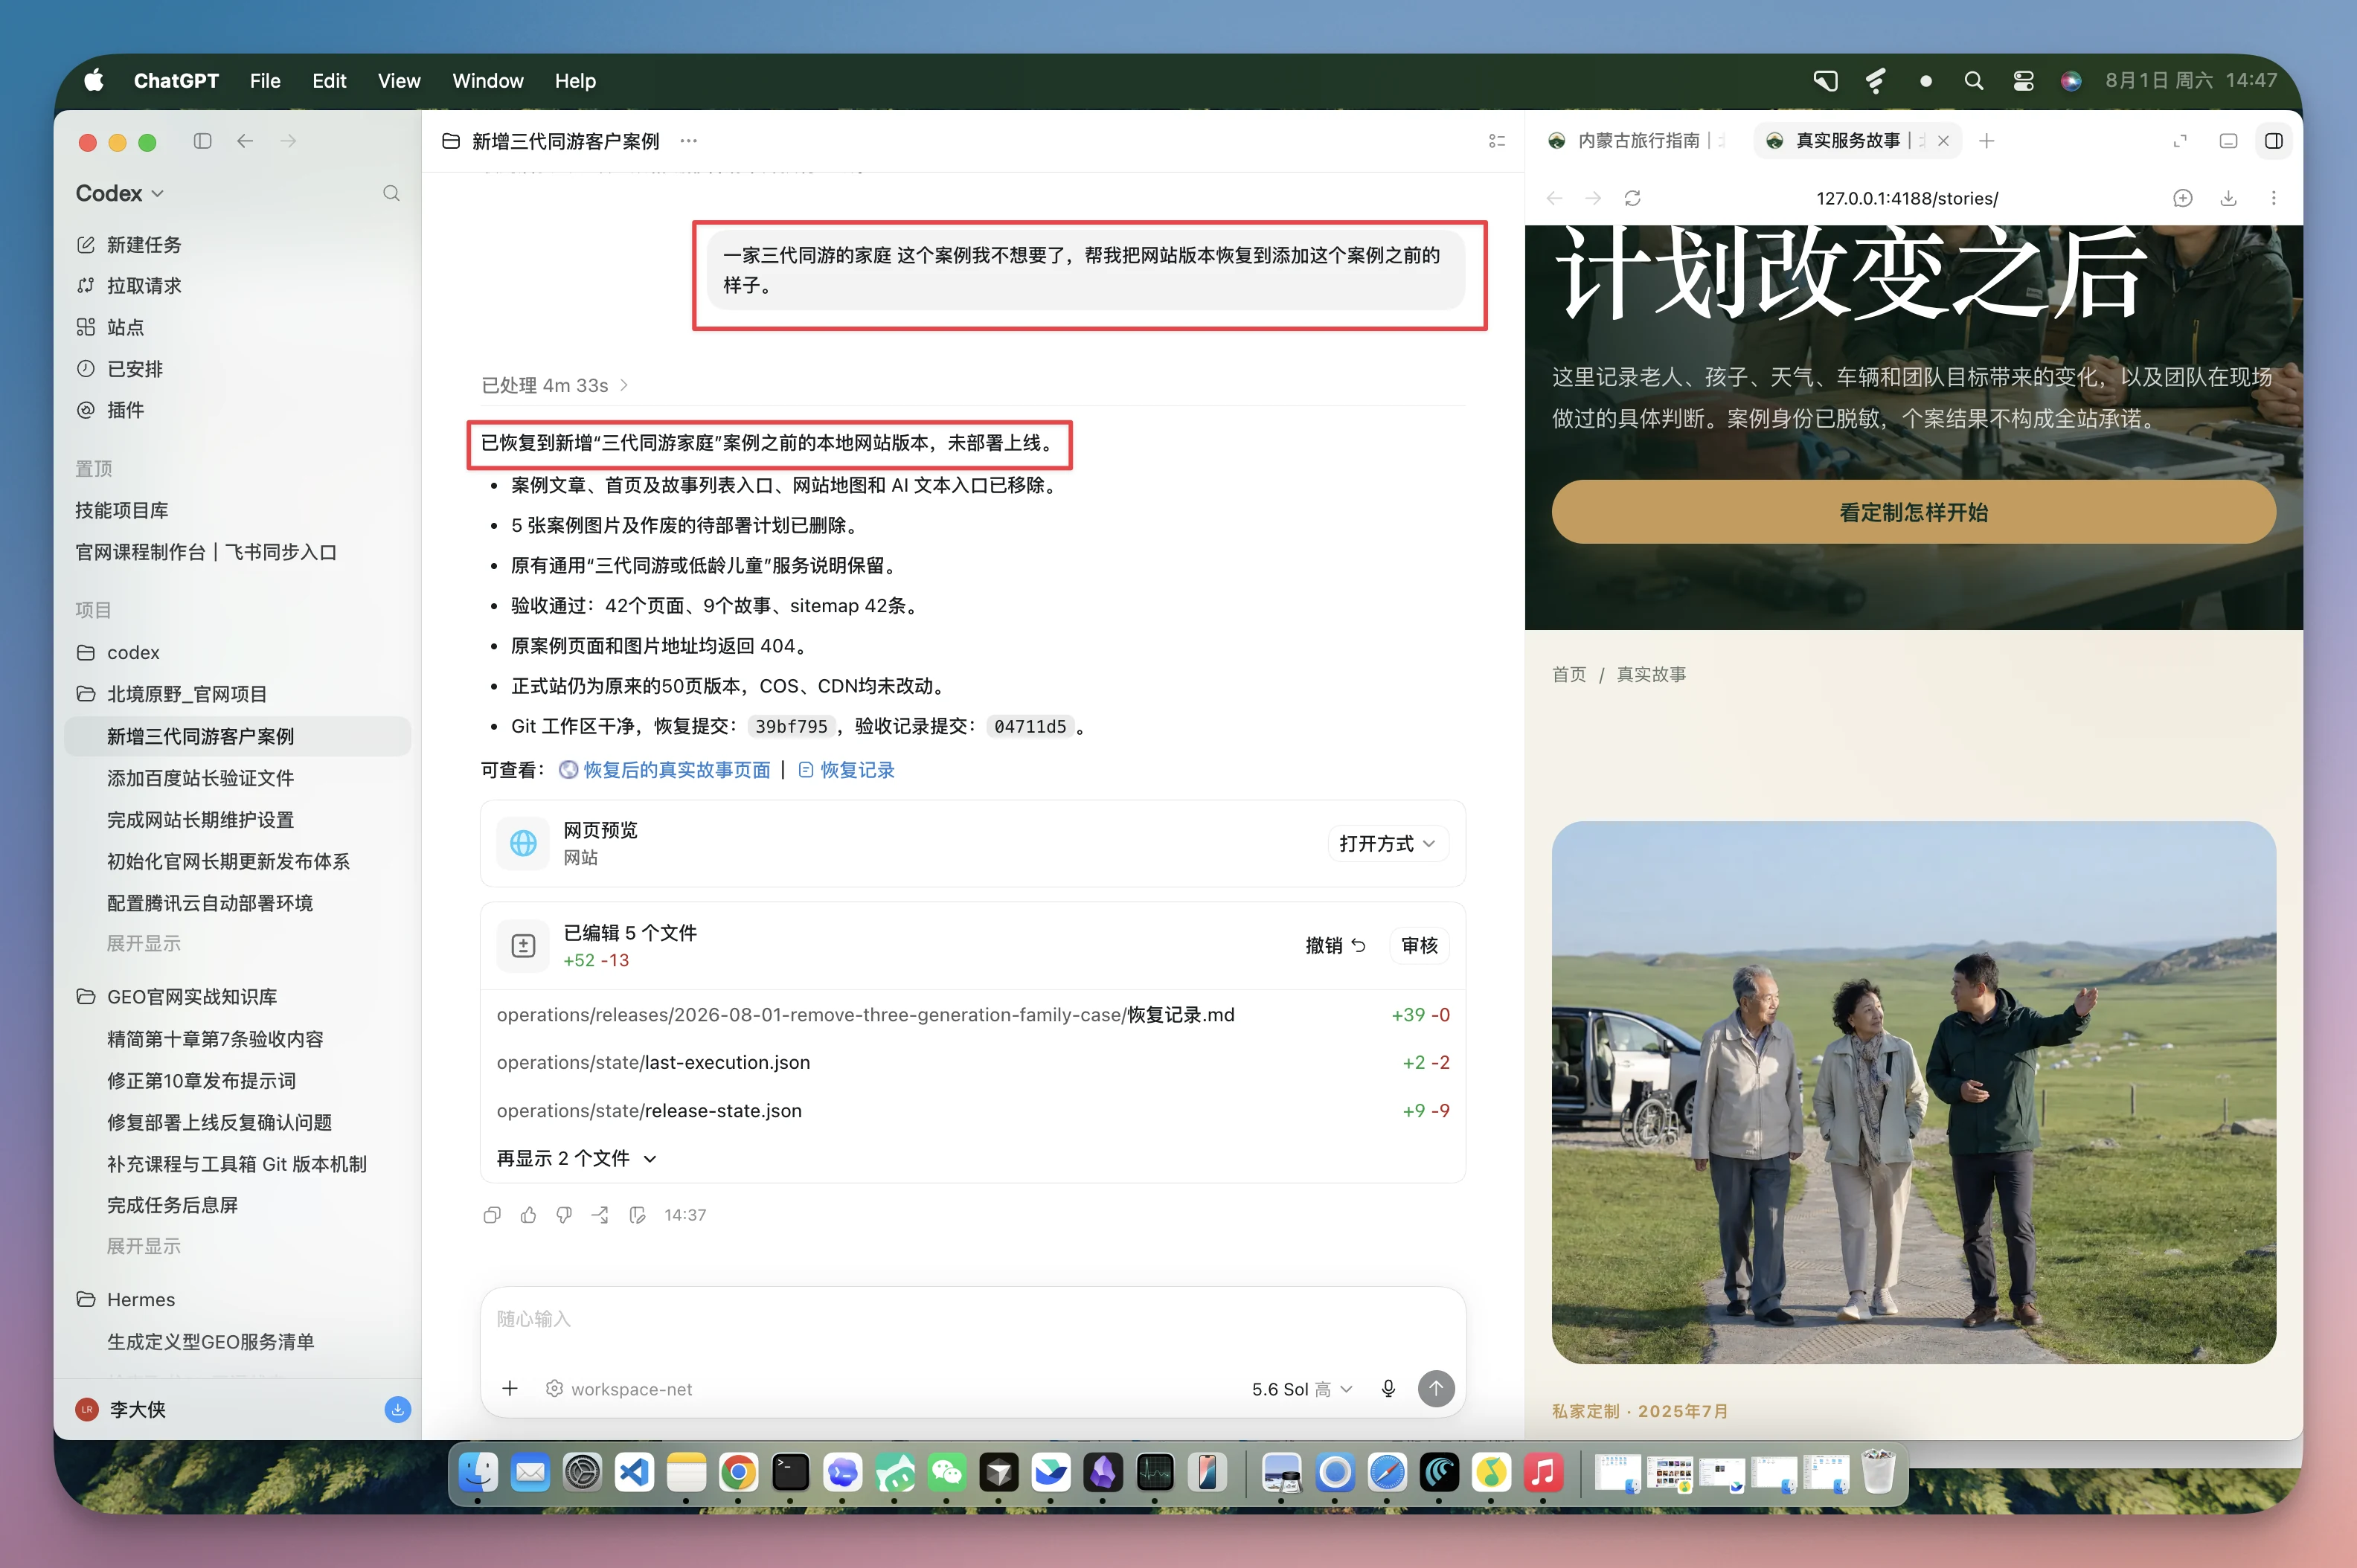The width and height of the screenshot is (2357, 1568).
Task: Click the preview address bar URL
Action: coord(1907,198)
